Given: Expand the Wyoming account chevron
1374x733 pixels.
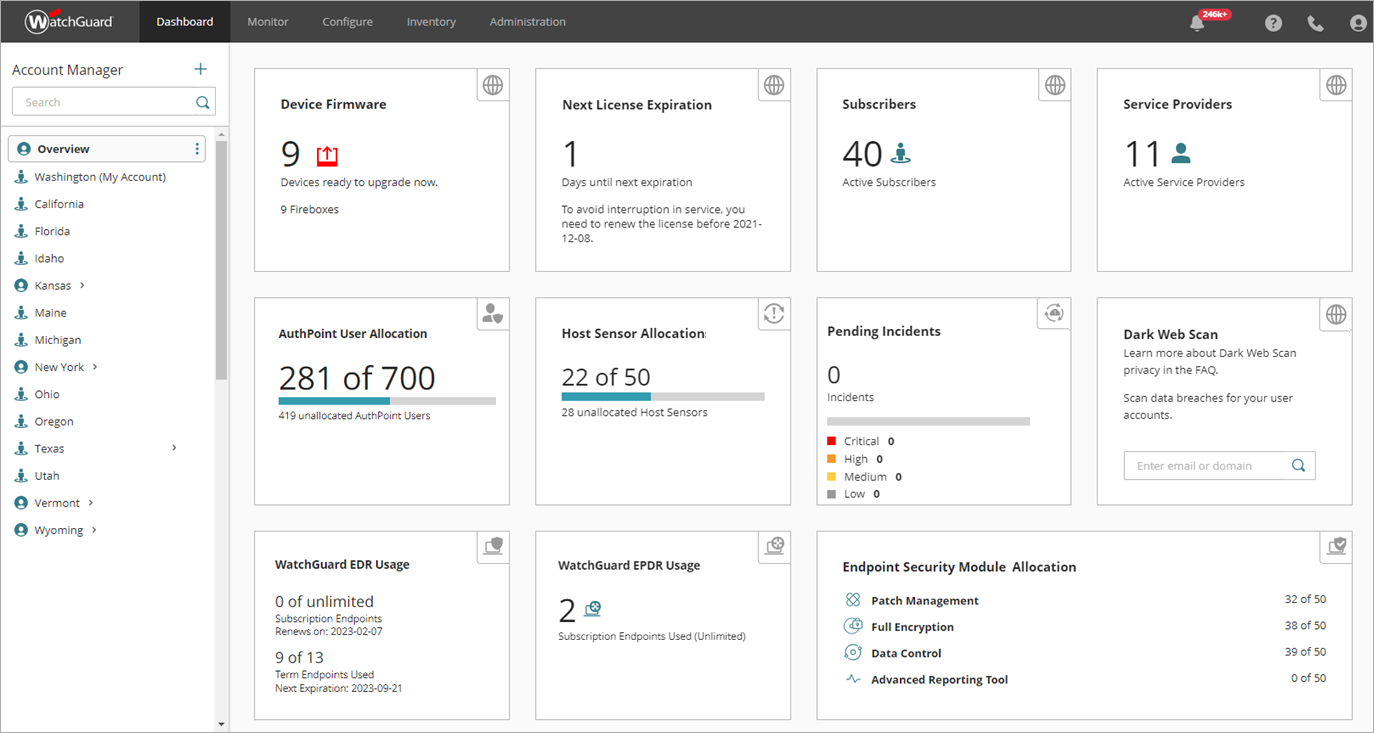Looking at the screenshot, I should click(94, 530).
